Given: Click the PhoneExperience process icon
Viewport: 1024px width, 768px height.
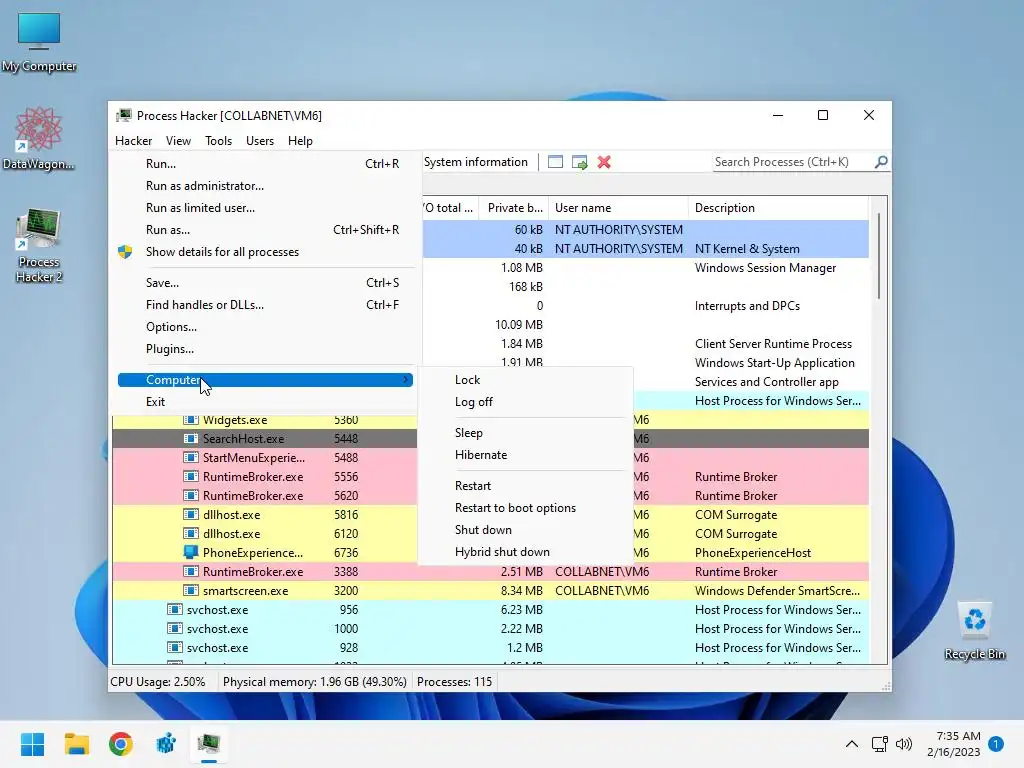Looking at the screenshot, I should (191, 552).
